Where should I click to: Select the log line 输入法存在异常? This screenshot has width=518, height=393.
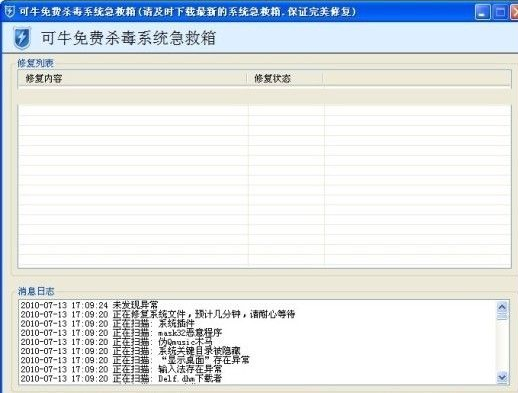(x=121, y=369)
